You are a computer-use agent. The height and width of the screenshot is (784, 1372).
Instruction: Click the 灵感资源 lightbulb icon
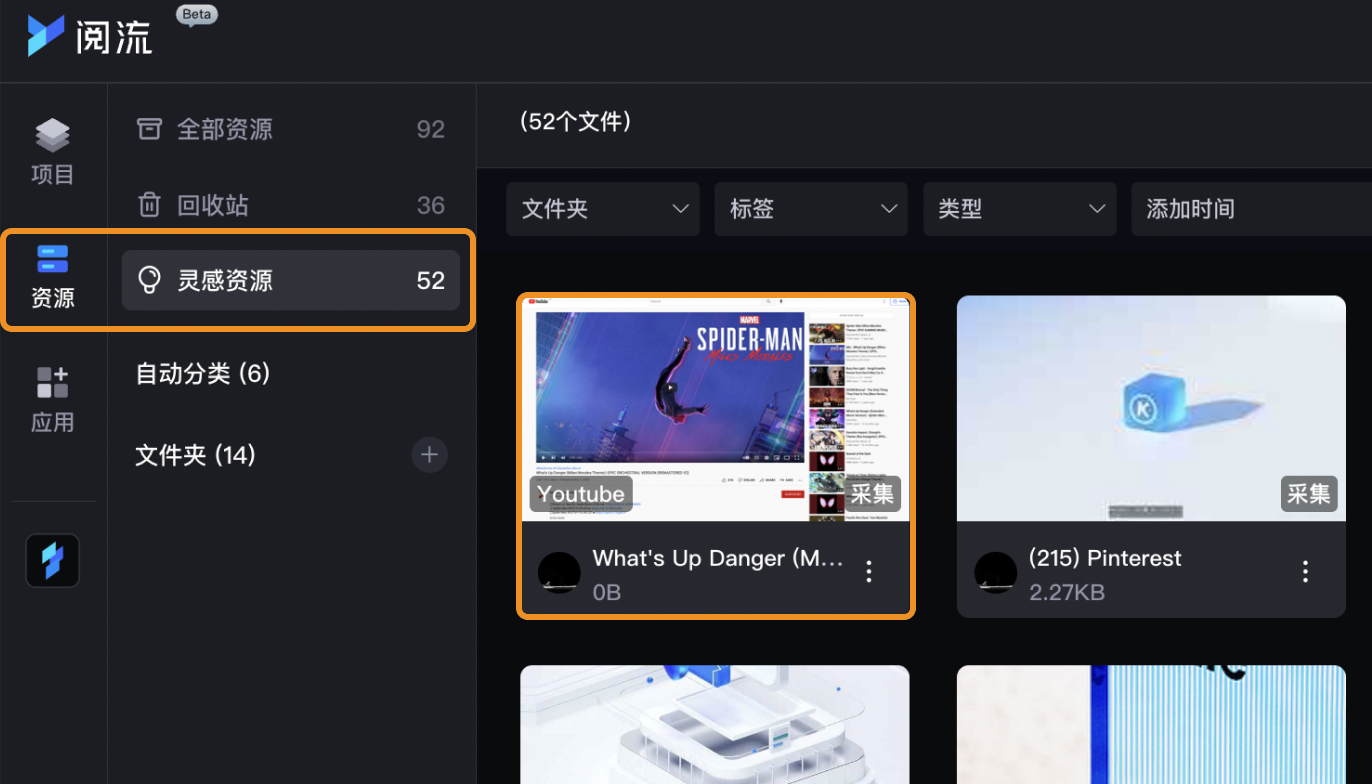coord(149,280)
